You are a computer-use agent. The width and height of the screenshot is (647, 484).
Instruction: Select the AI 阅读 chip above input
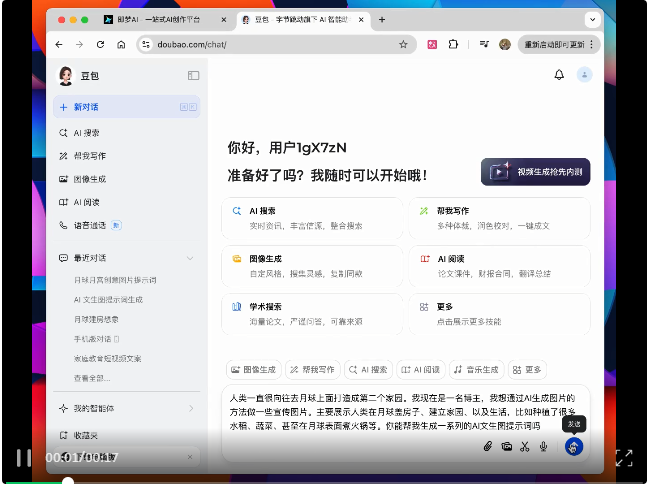point(421,369)
